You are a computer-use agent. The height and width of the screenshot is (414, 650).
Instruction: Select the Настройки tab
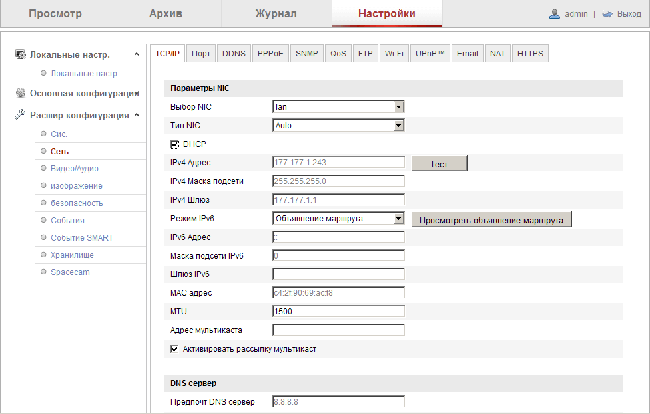(x=387, y=13)
